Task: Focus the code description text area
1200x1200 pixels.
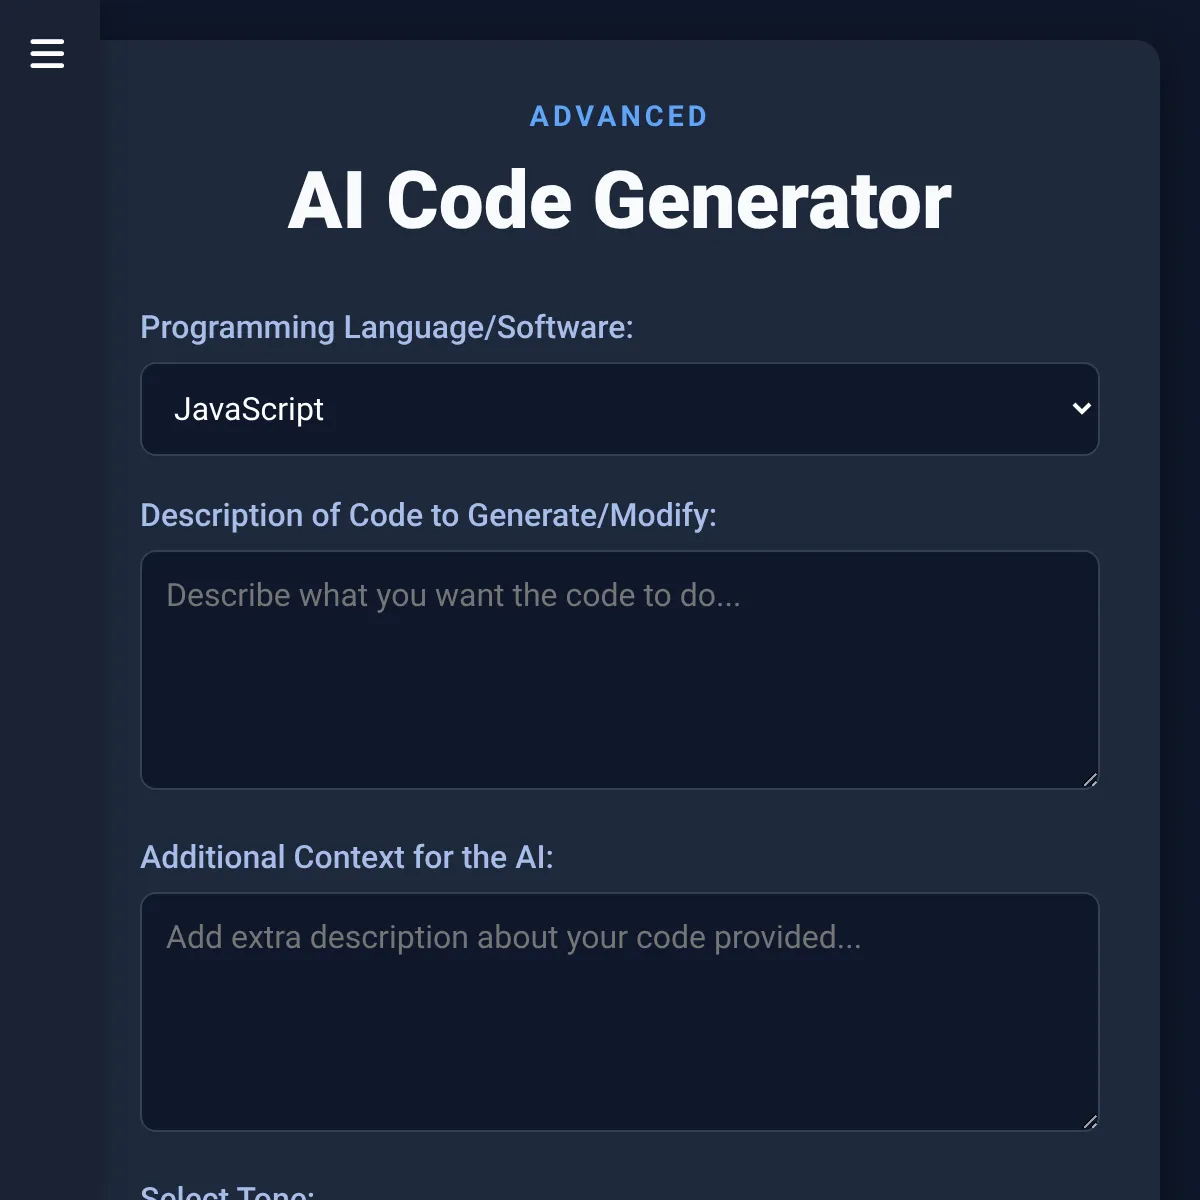Action: coord(619,669)
